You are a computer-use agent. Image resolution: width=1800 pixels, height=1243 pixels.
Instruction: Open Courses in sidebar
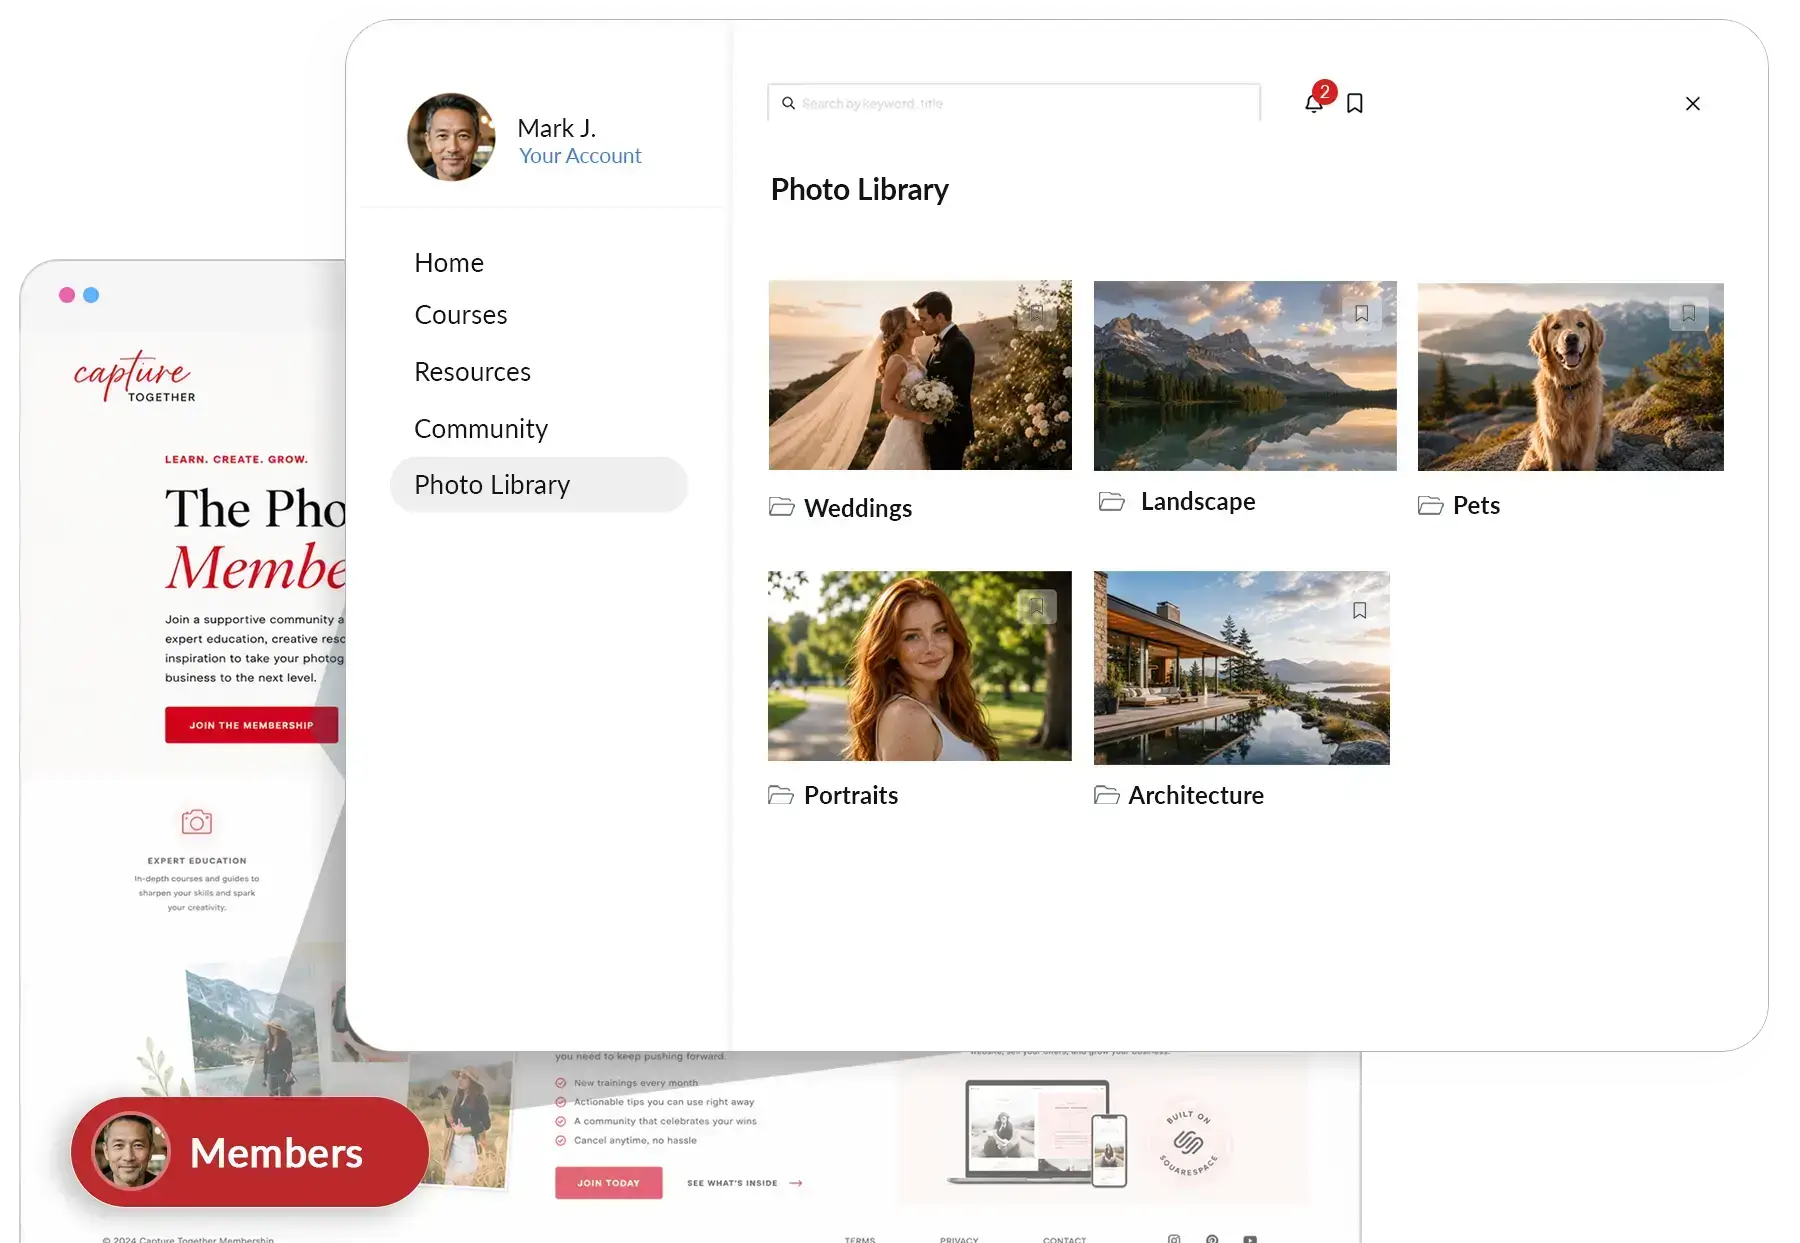(461, 314)
